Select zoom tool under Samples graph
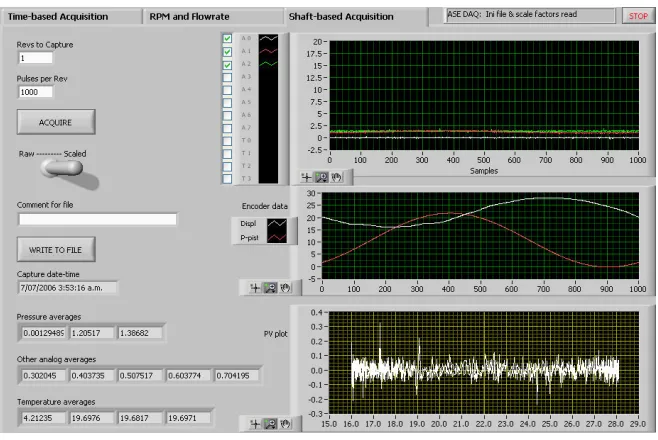 click(321, 177)
